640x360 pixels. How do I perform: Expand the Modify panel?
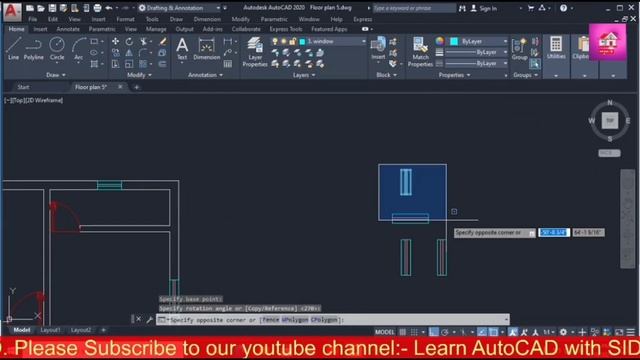click(139, 75)
